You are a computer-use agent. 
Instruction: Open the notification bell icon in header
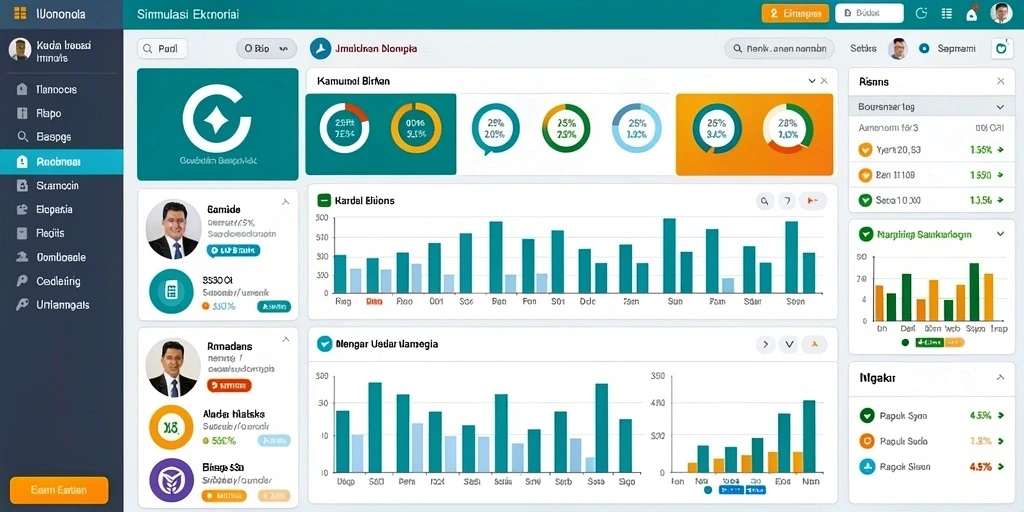coord(971,14)
